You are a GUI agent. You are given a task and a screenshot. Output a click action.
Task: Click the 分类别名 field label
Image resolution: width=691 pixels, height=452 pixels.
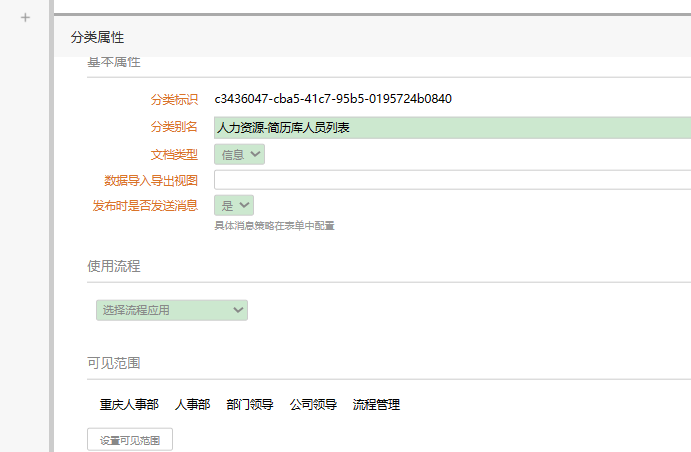(x=174, y=127)
